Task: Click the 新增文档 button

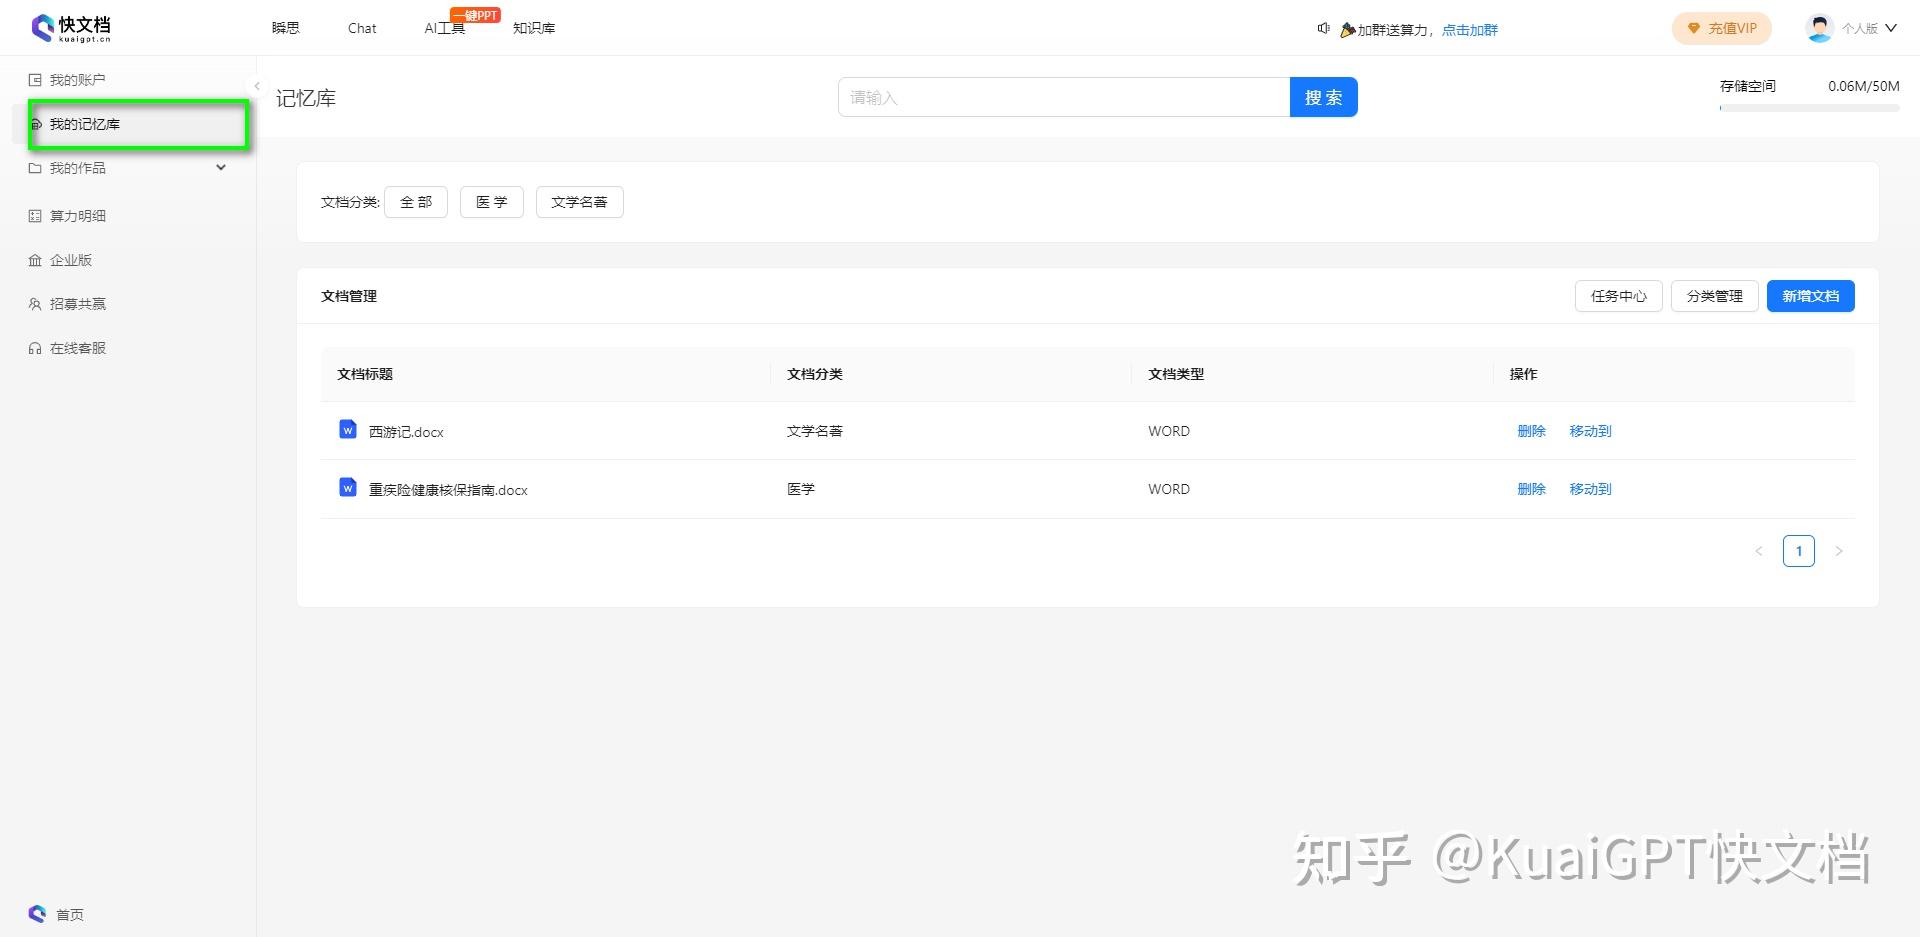Action: 1811,296
